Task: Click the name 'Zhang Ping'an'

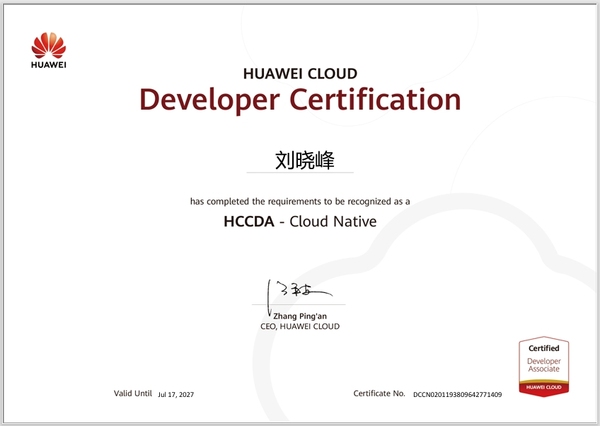Action: coord(300,316)
